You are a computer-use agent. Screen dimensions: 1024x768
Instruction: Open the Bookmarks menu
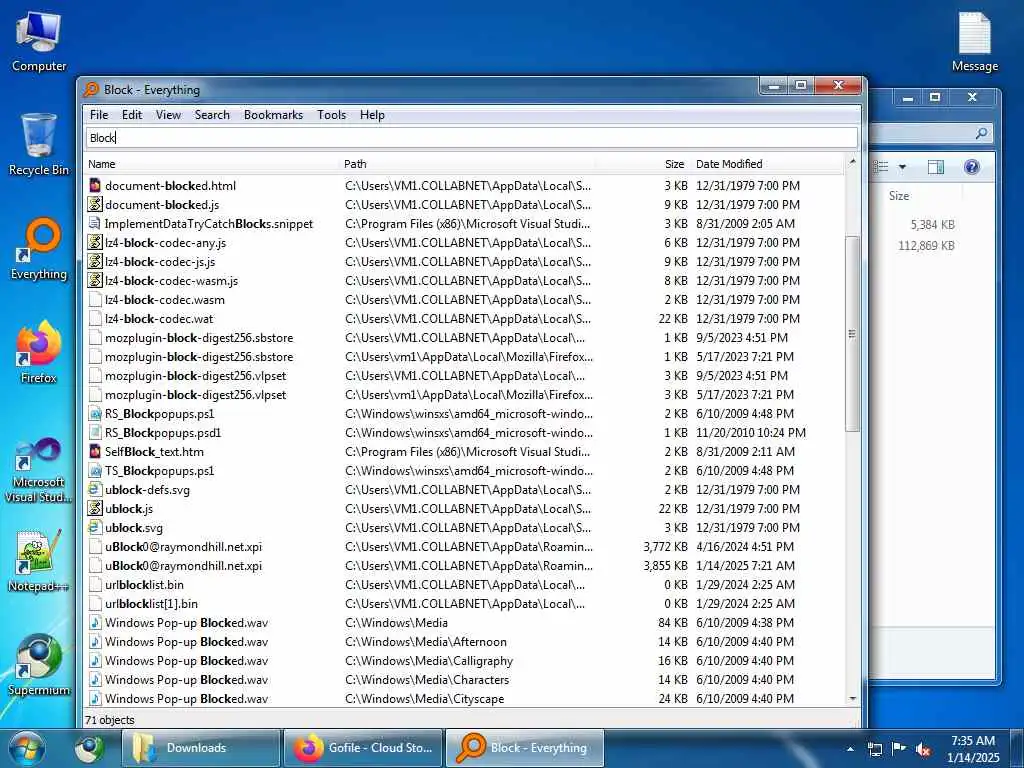[x=273, y=115]
